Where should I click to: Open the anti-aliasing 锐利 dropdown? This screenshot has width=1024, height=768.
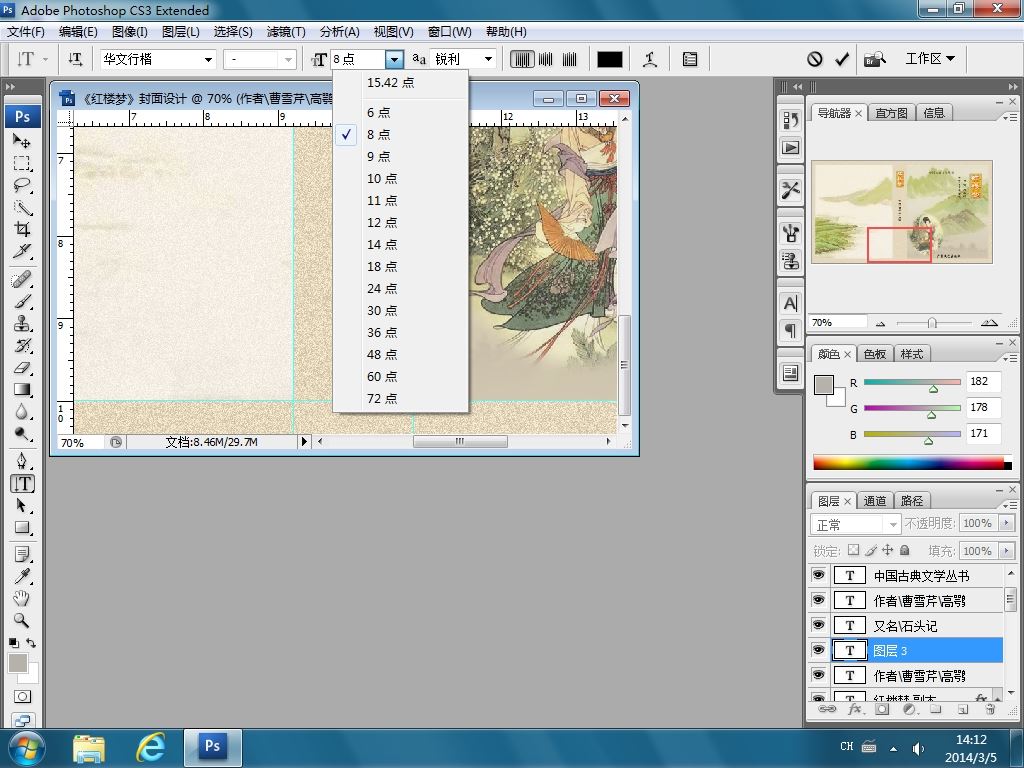488,59
